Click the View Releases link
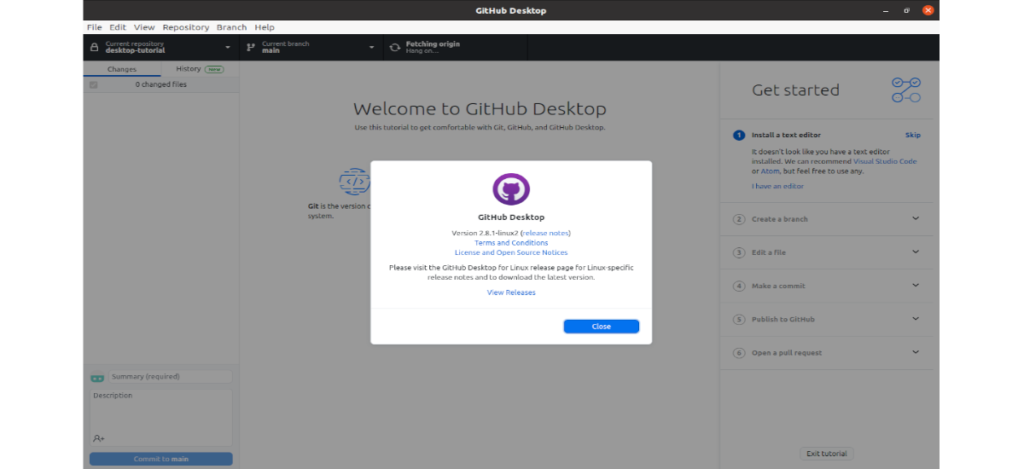Viewport: 1024px width, 469px height. (511, 293)
